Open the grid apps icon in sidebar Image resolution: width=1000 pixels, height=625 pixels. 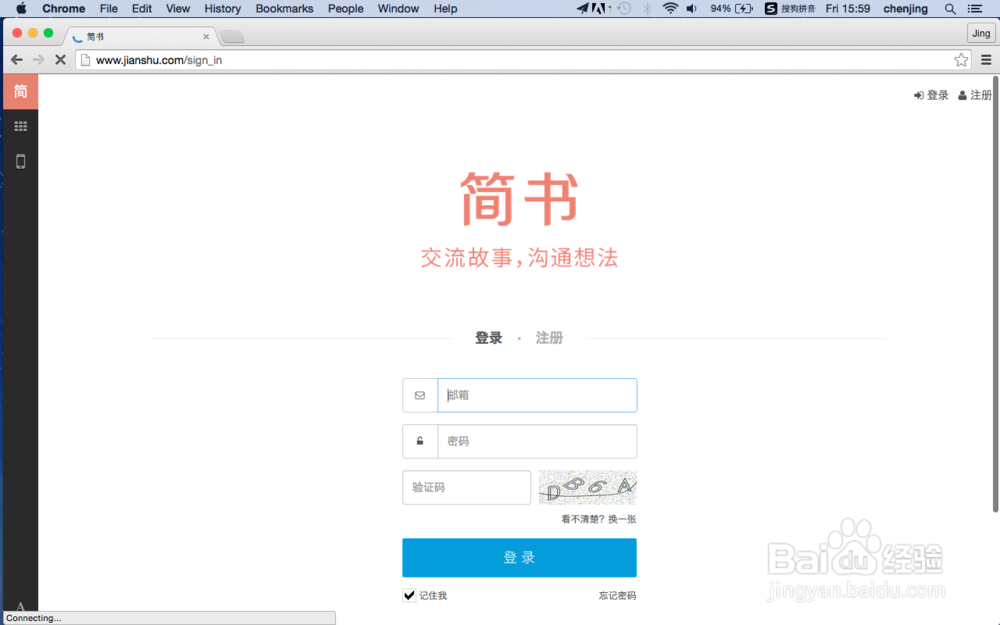20,126
